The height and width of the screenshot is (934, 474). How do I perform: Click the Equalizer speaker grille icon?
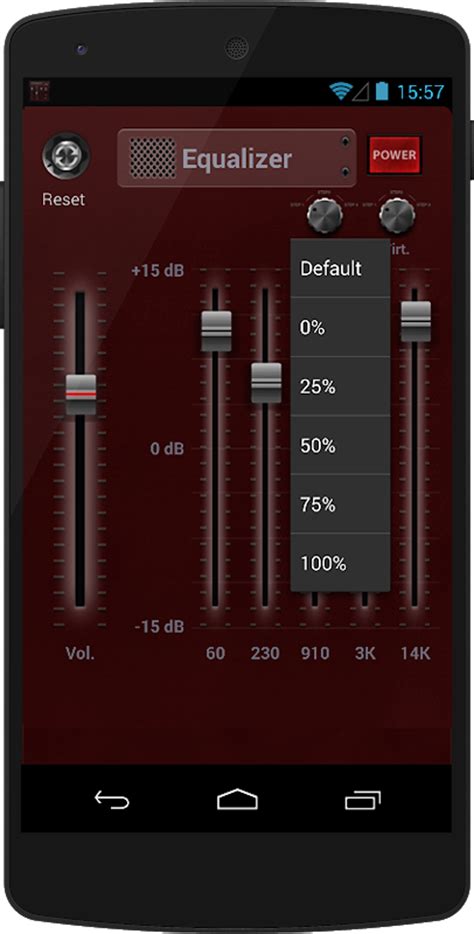click(x=153, y=158)
